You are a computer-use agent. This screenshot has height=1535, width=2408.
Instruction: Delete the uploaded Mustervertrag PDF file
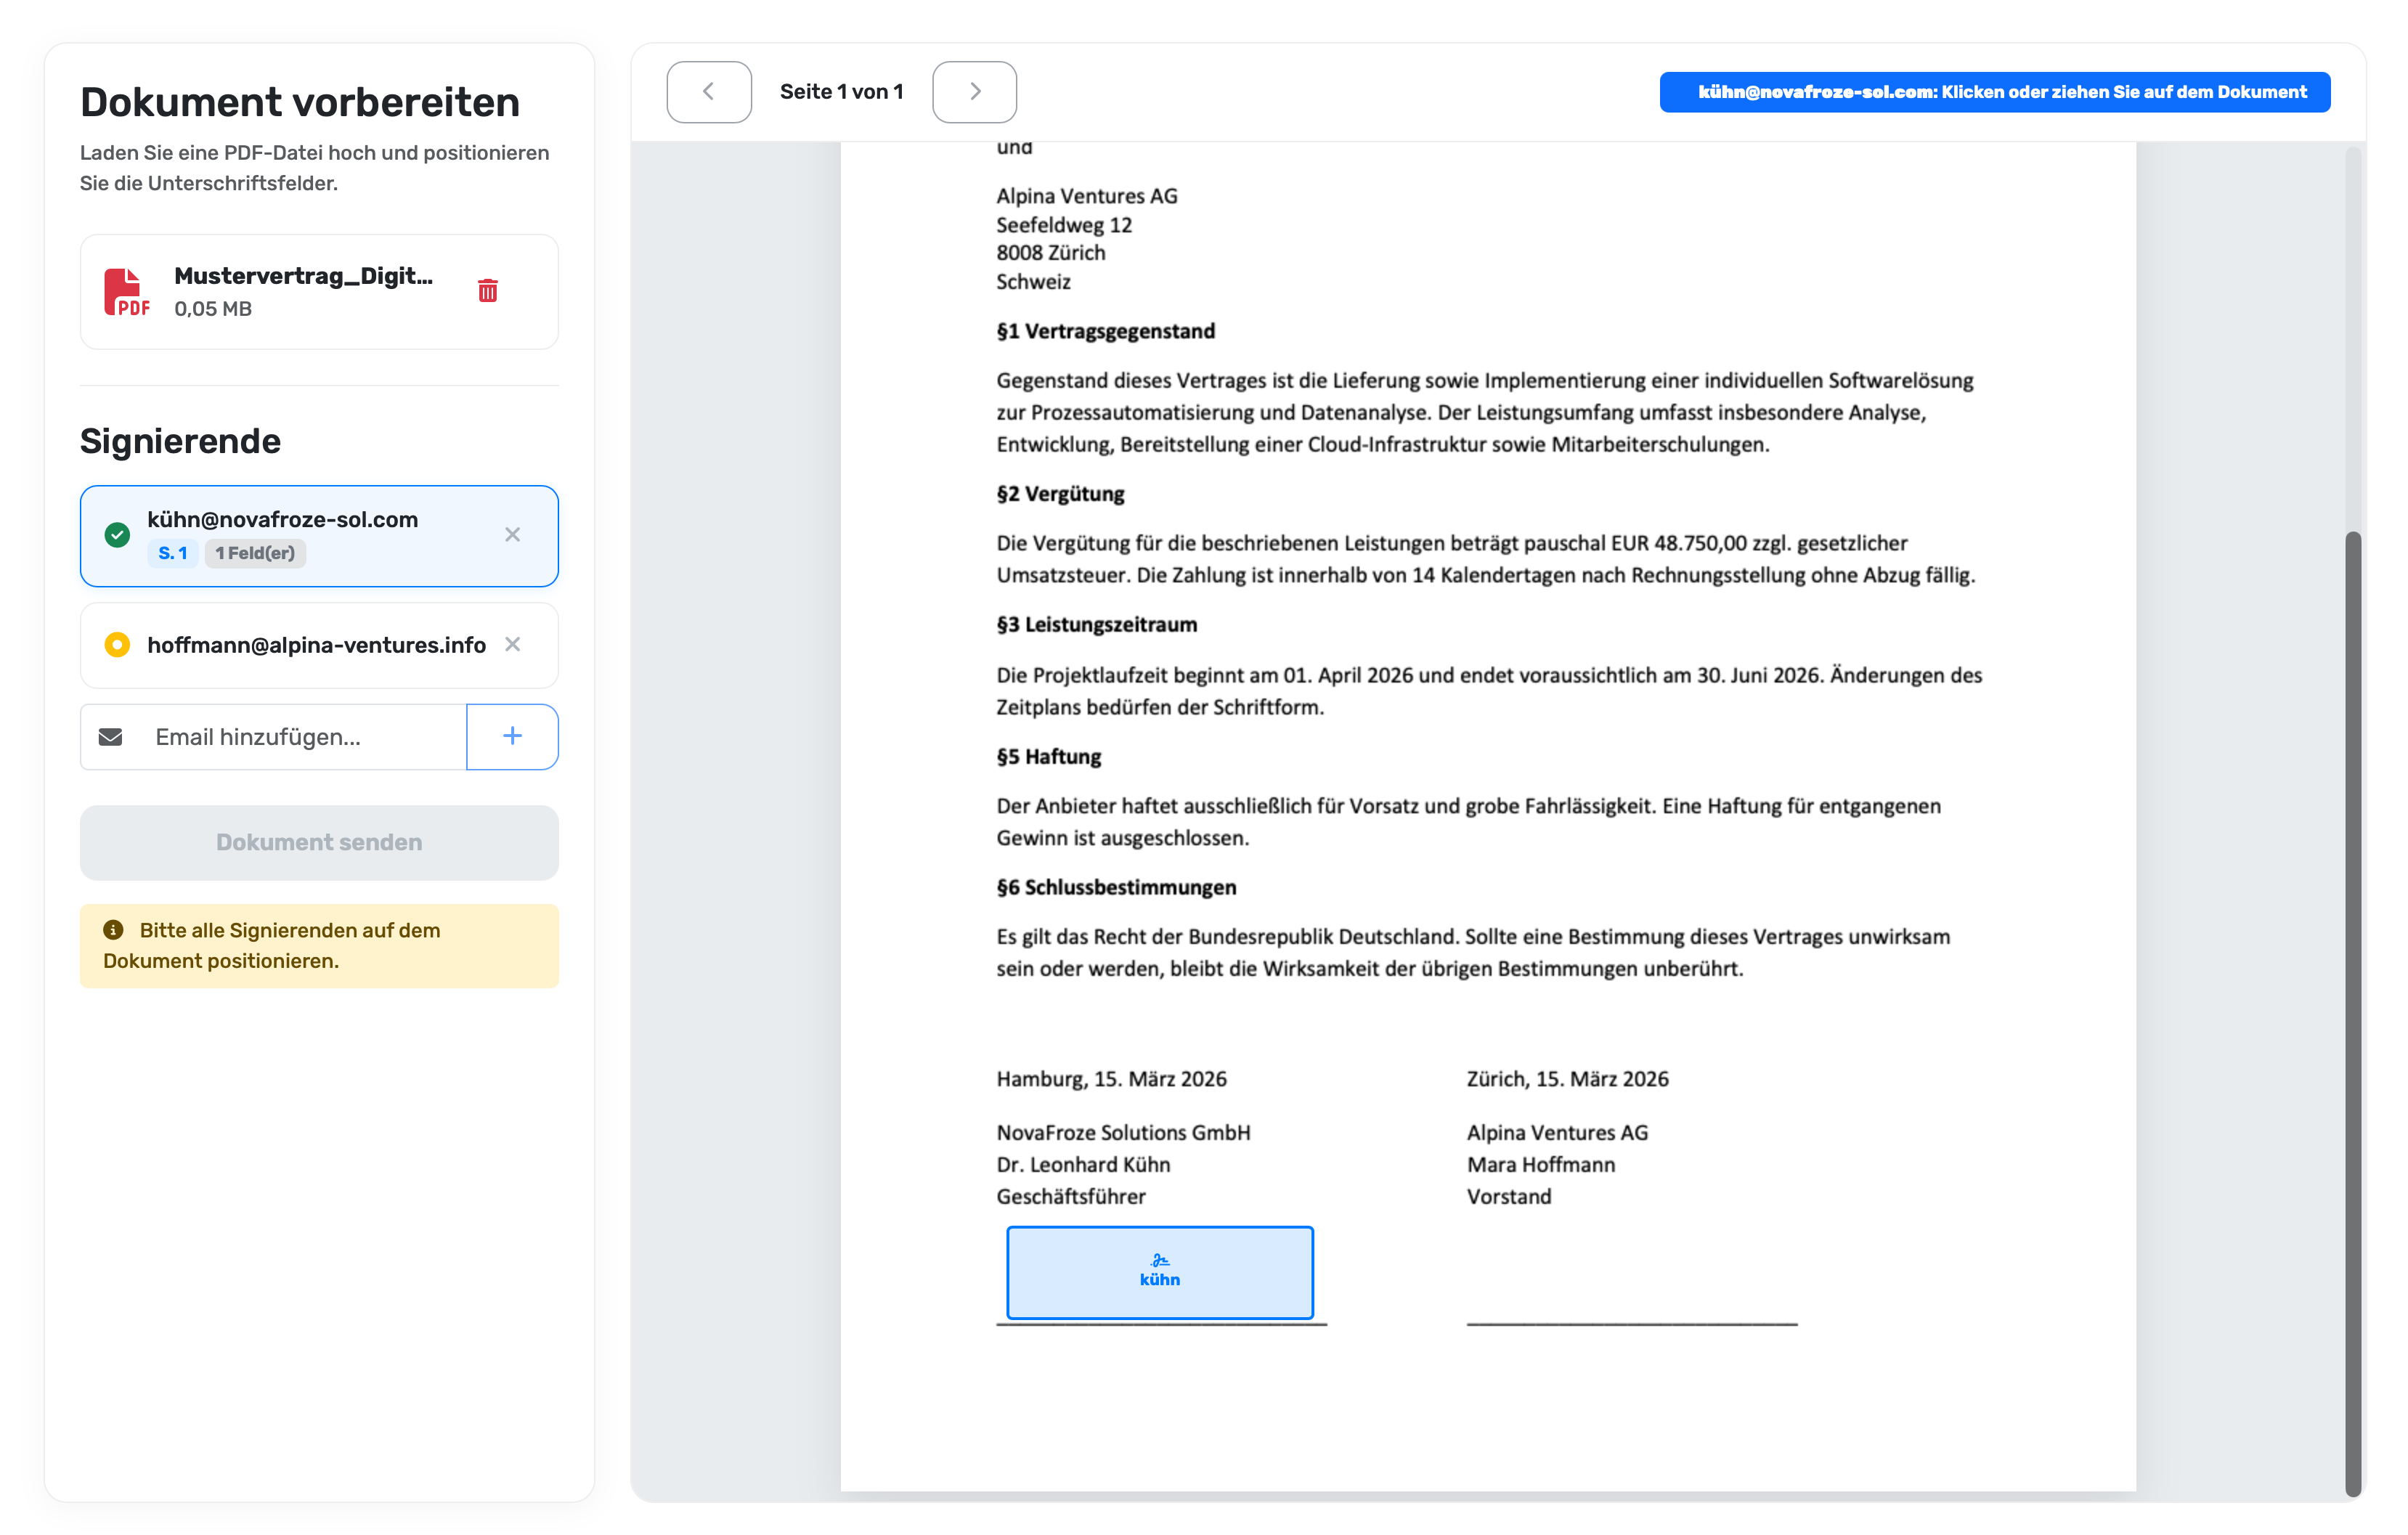[x=487, y=291]
